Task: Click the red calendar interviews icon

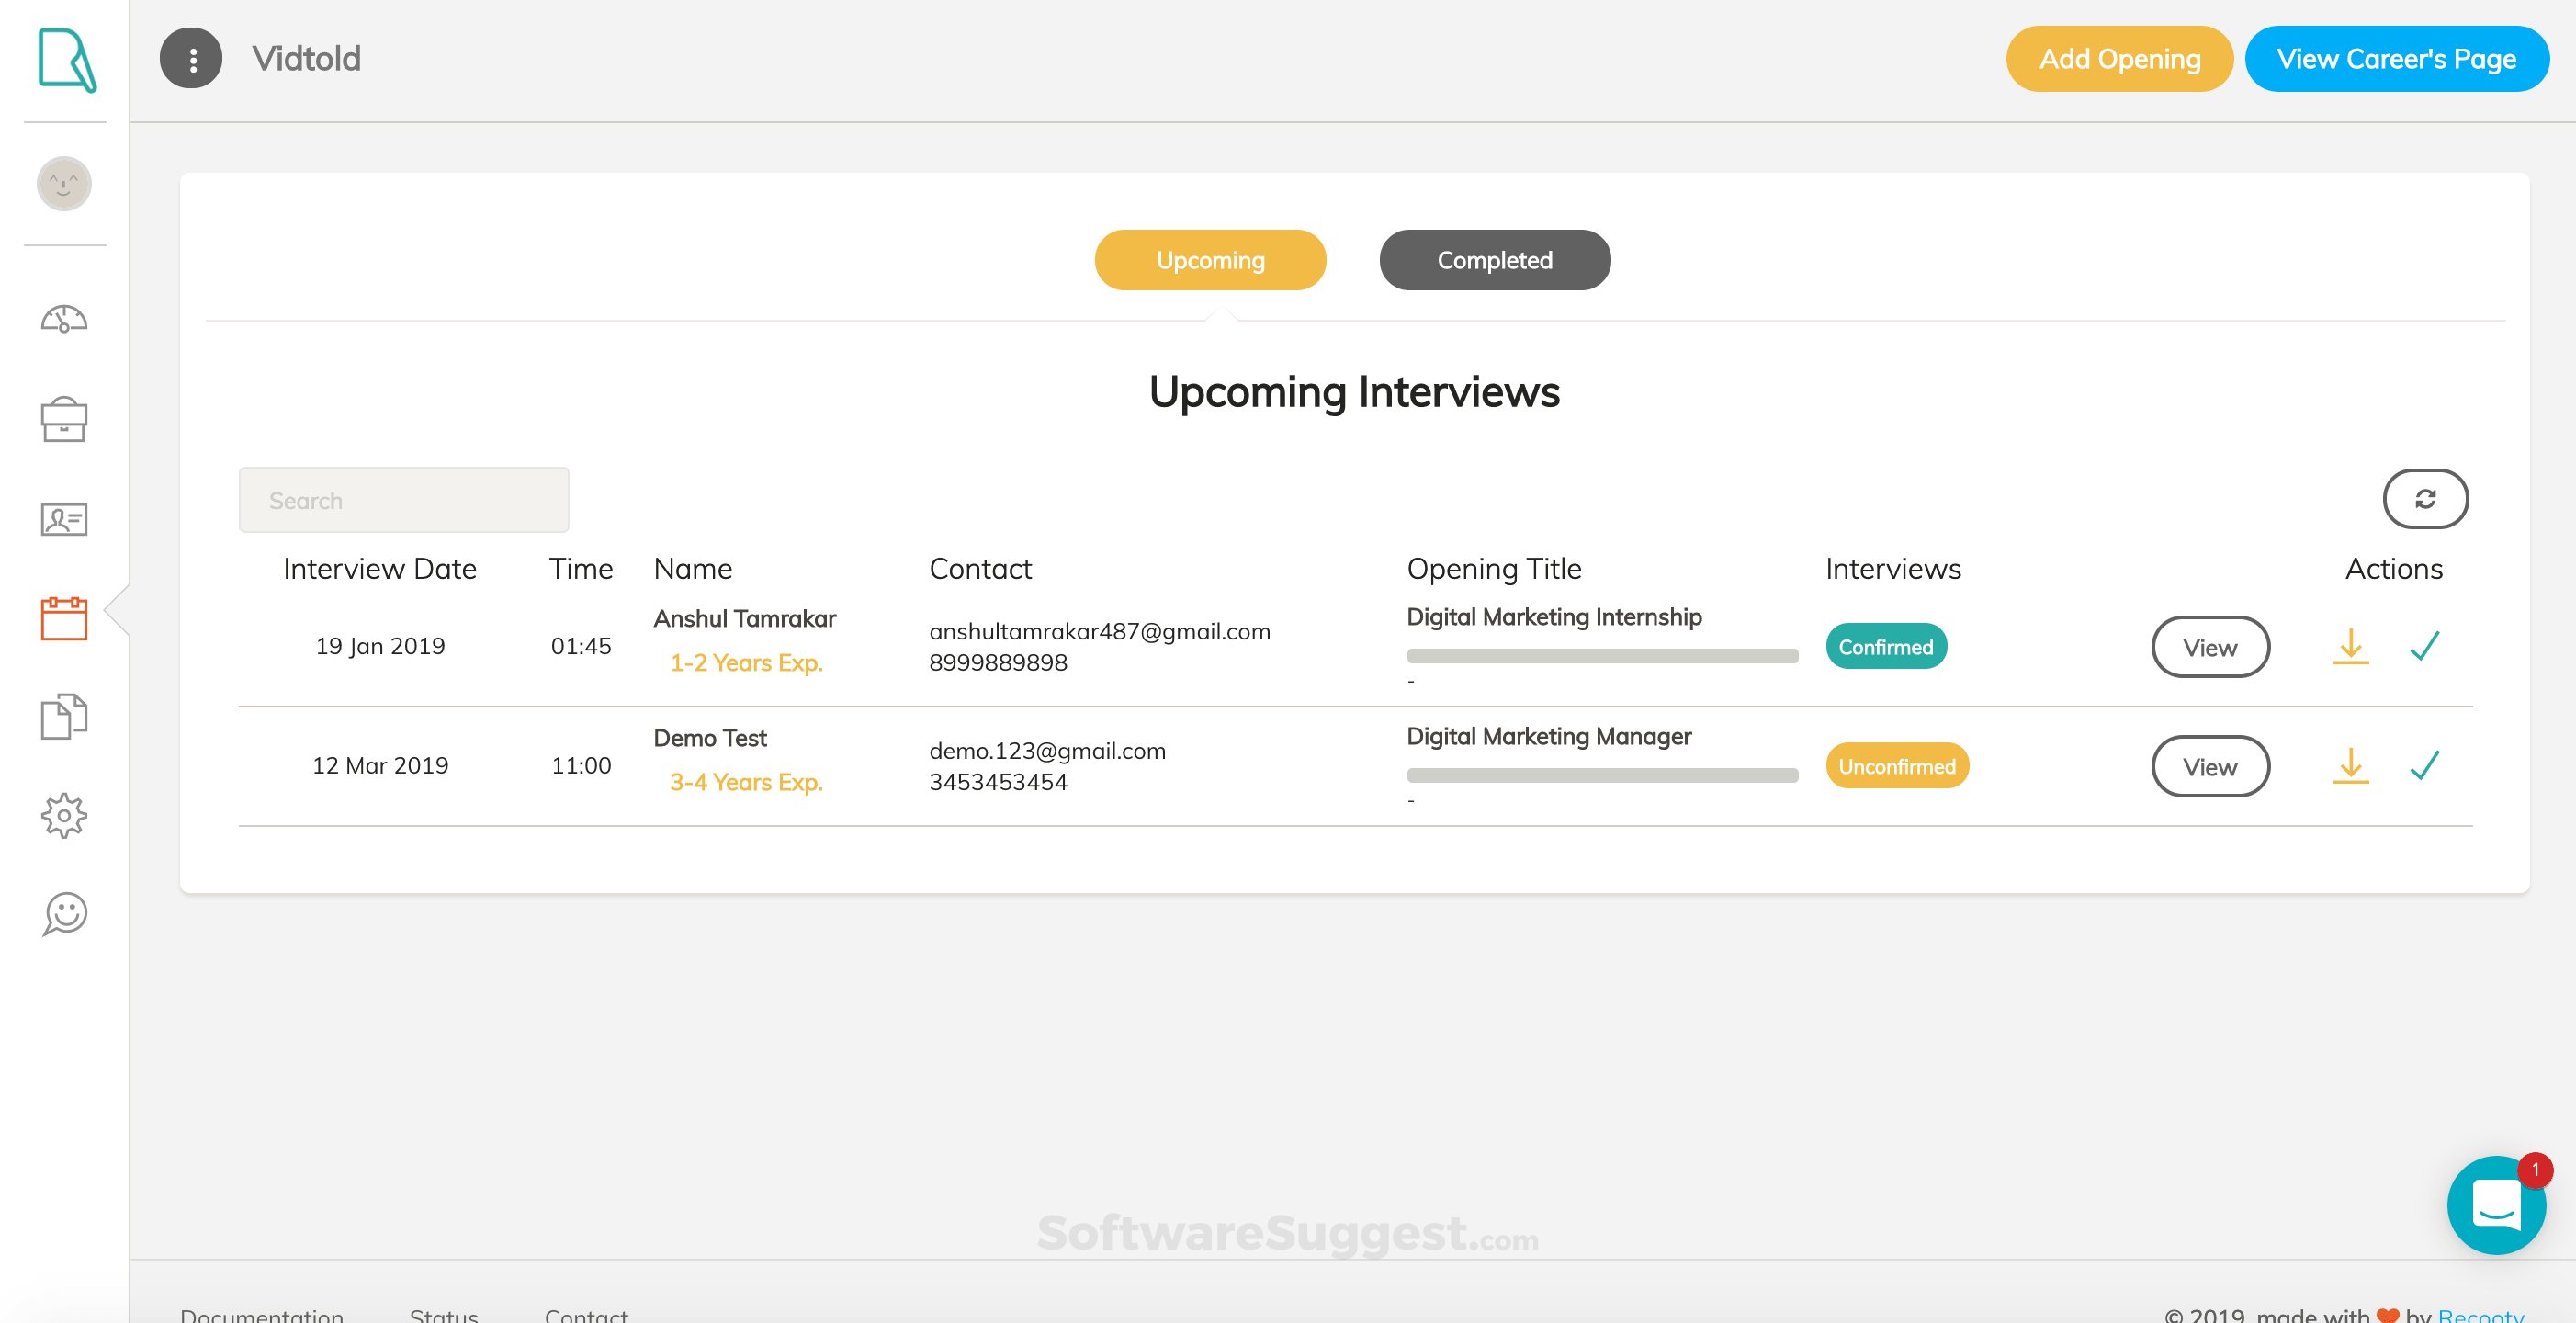Action: click(64, 618)
